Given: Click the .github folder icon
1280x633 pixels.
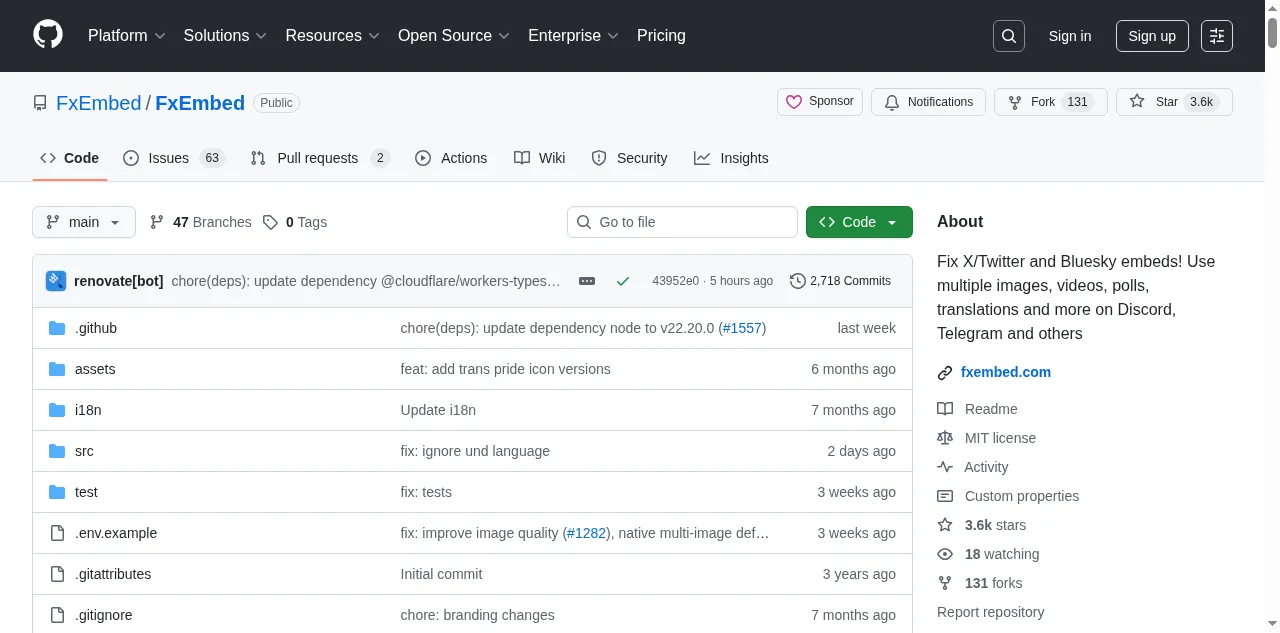Looking at the screenshot, I should tap(57, 328).
